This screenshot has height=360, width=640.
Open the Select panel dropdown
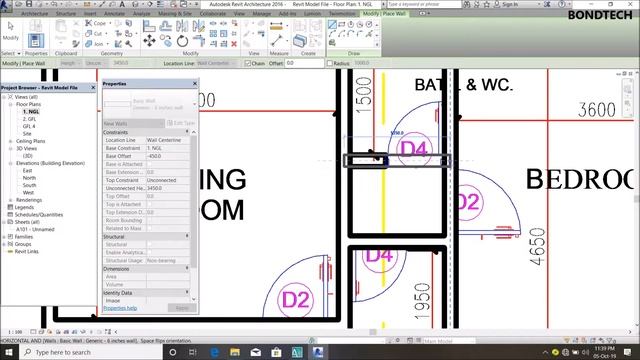click(11, 53)
